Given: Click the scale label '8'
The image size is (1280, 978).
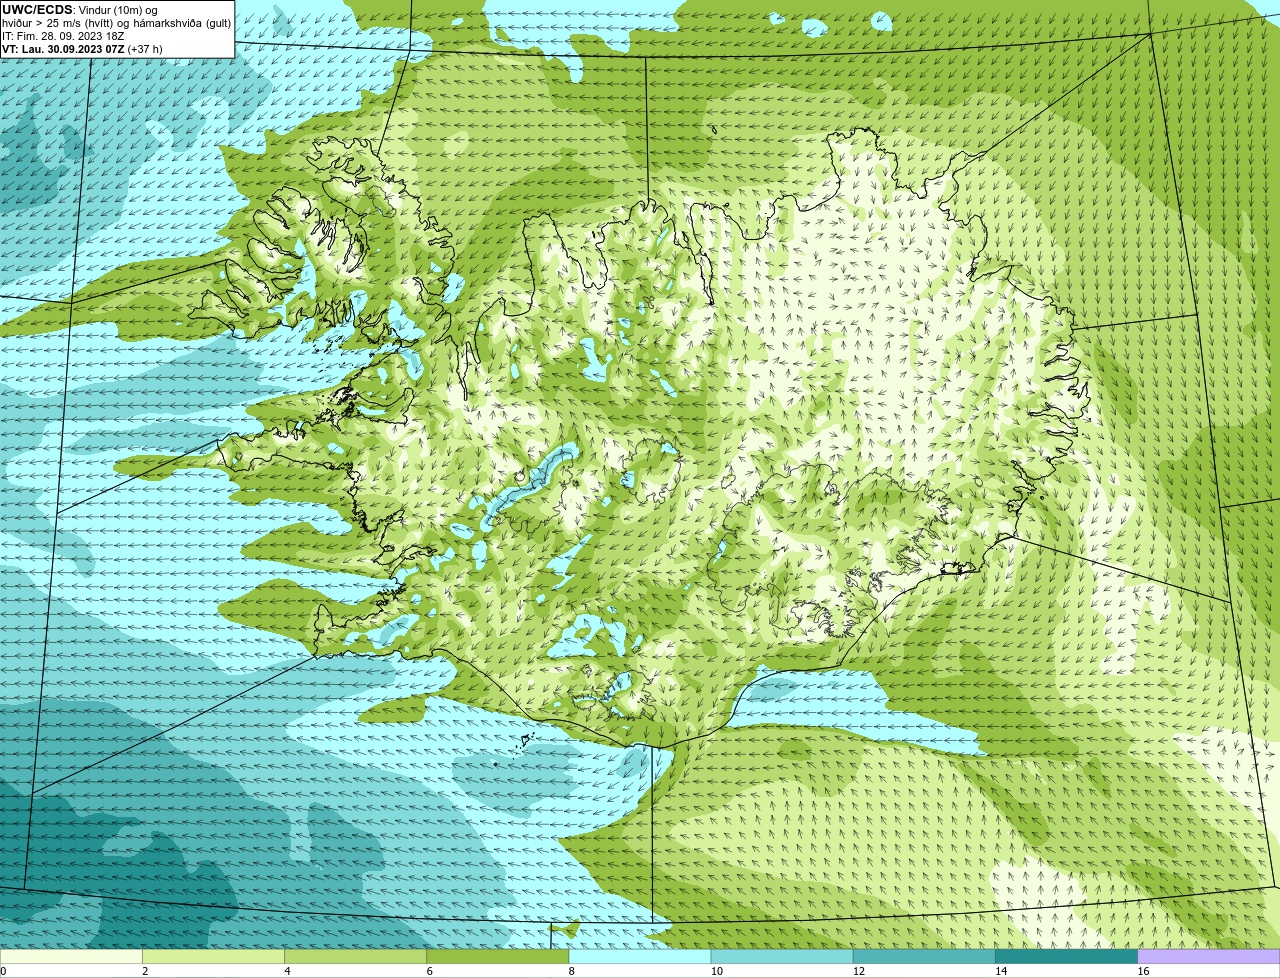Looking at the screenshot, I should tap(571, 971).
